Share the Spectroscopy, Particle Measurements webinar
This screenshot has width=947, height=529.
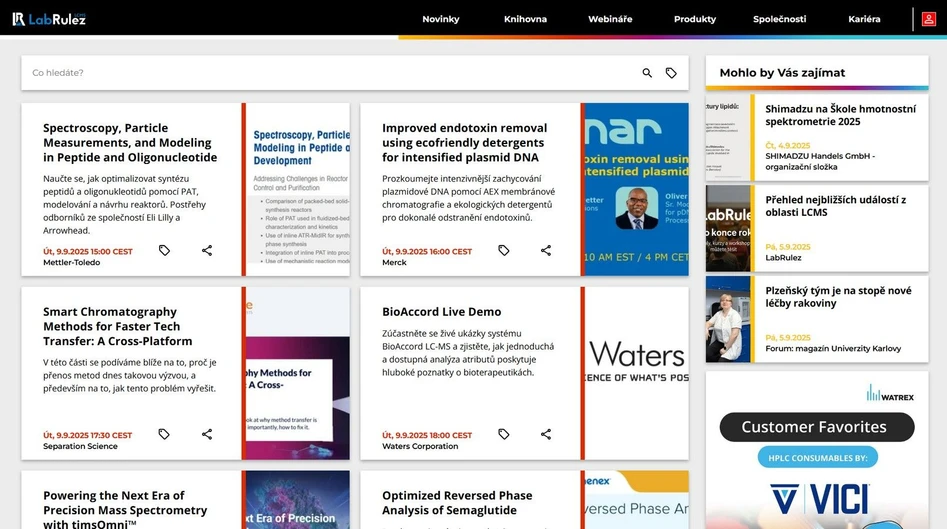[x=207, y=250]
